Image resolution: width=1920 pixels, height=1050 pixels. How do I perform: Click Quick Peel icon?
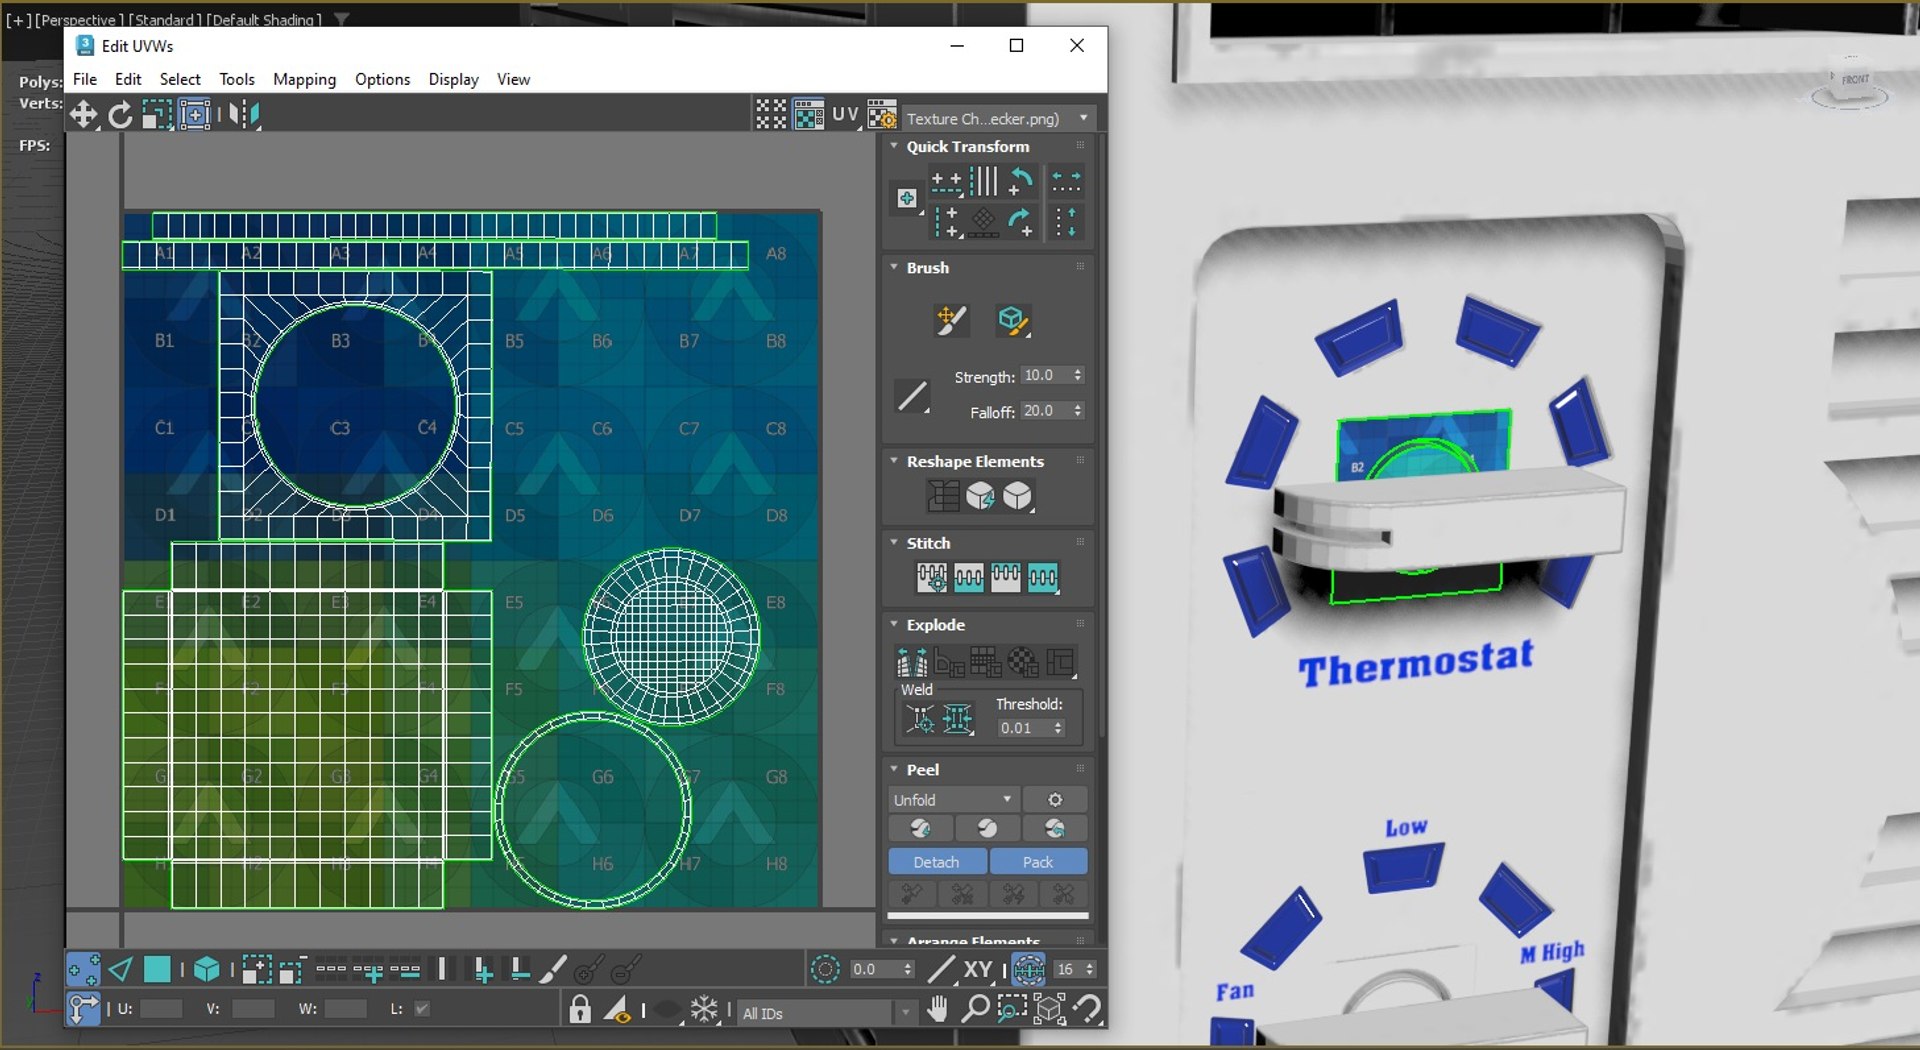[920, 828]
